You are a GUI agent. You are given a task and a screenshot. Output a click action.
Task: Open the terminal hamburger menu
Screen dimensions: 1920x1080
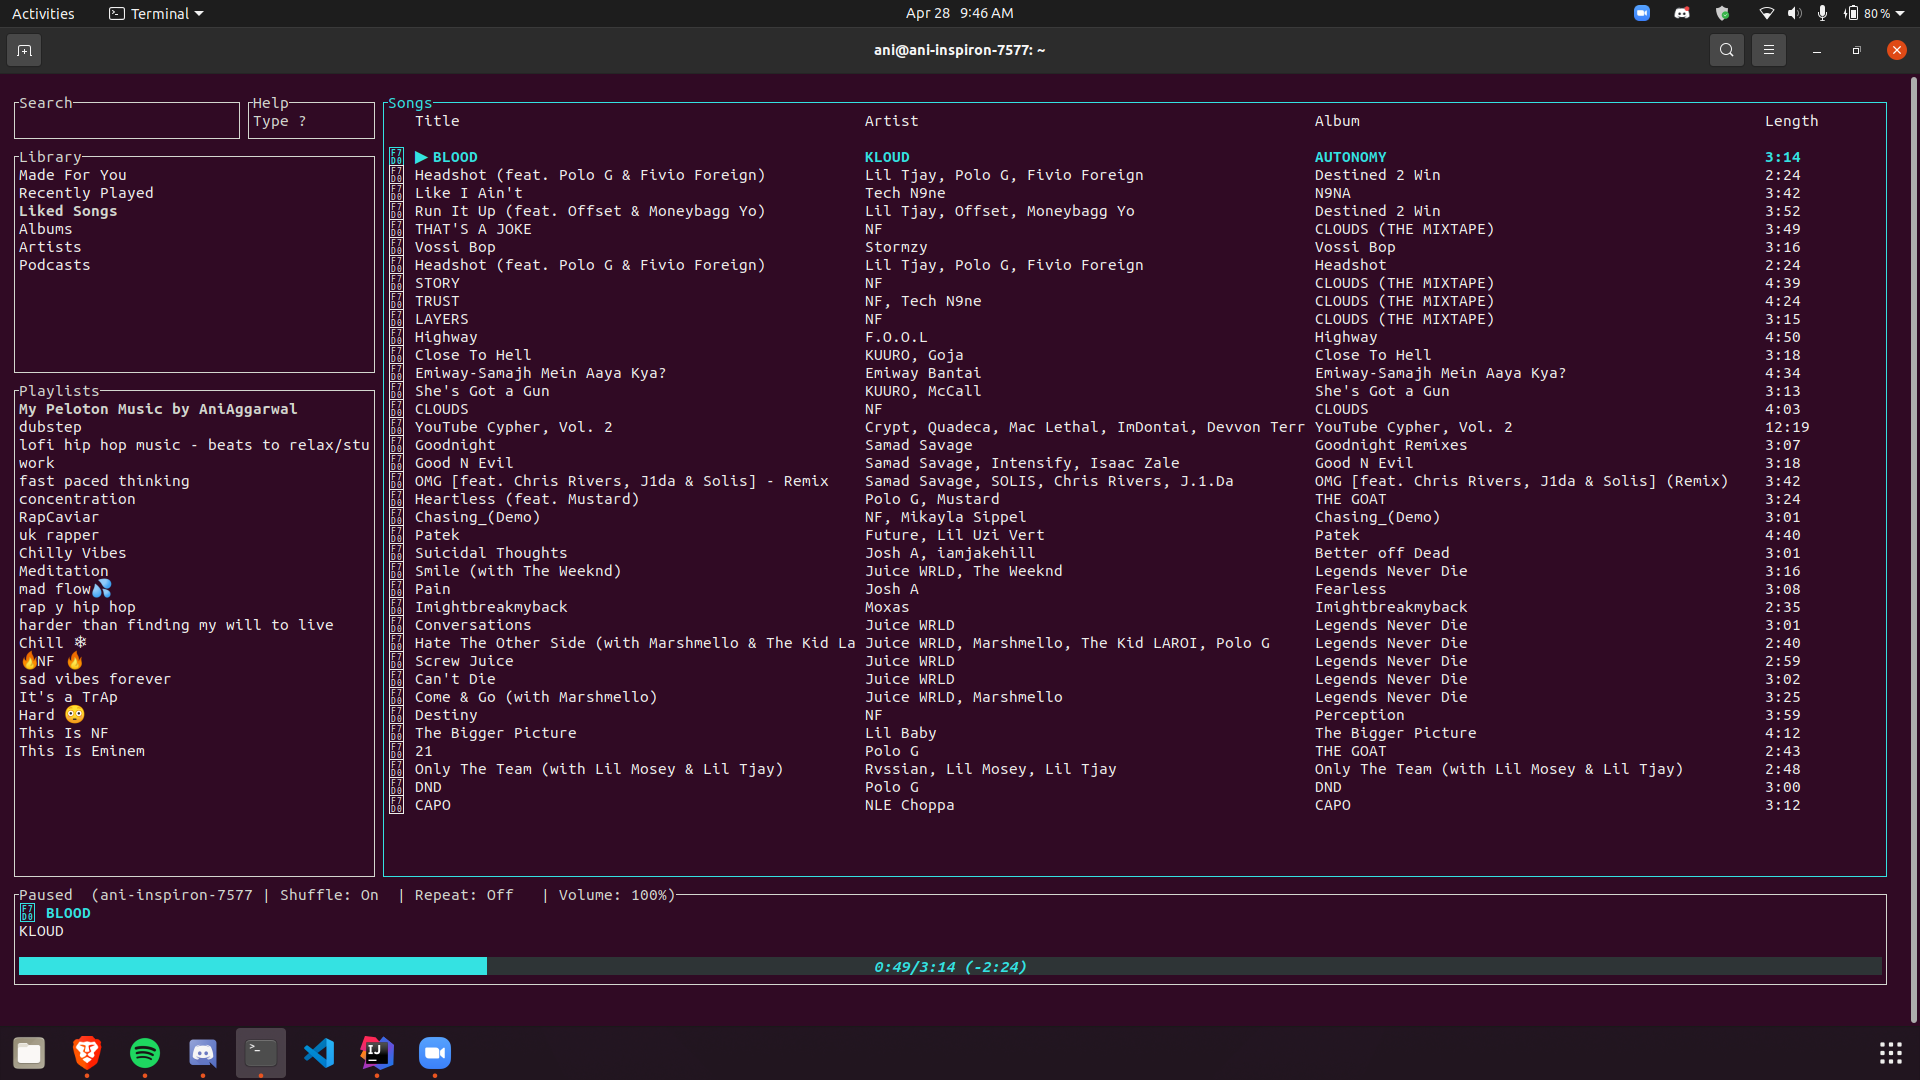click(x=1768, y=50)
